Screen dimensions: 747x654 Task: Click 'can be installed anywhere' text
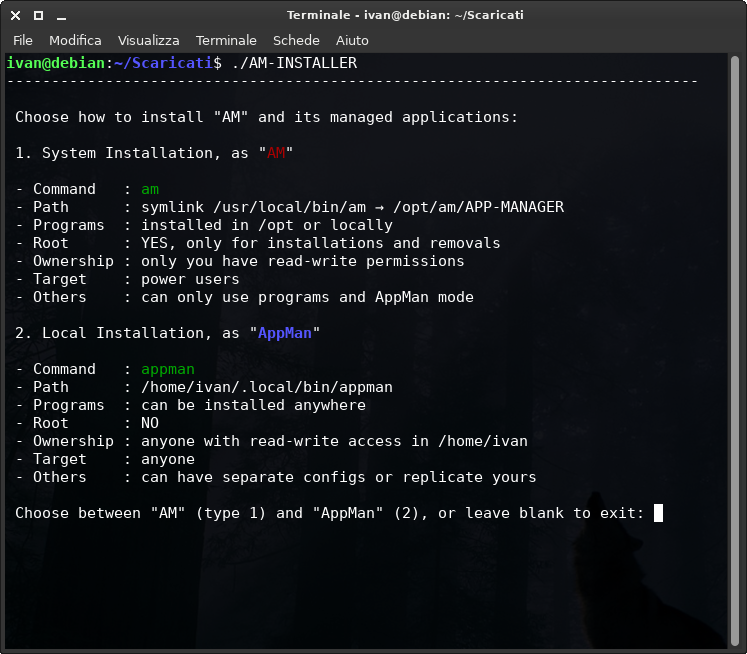coord(253,405)
